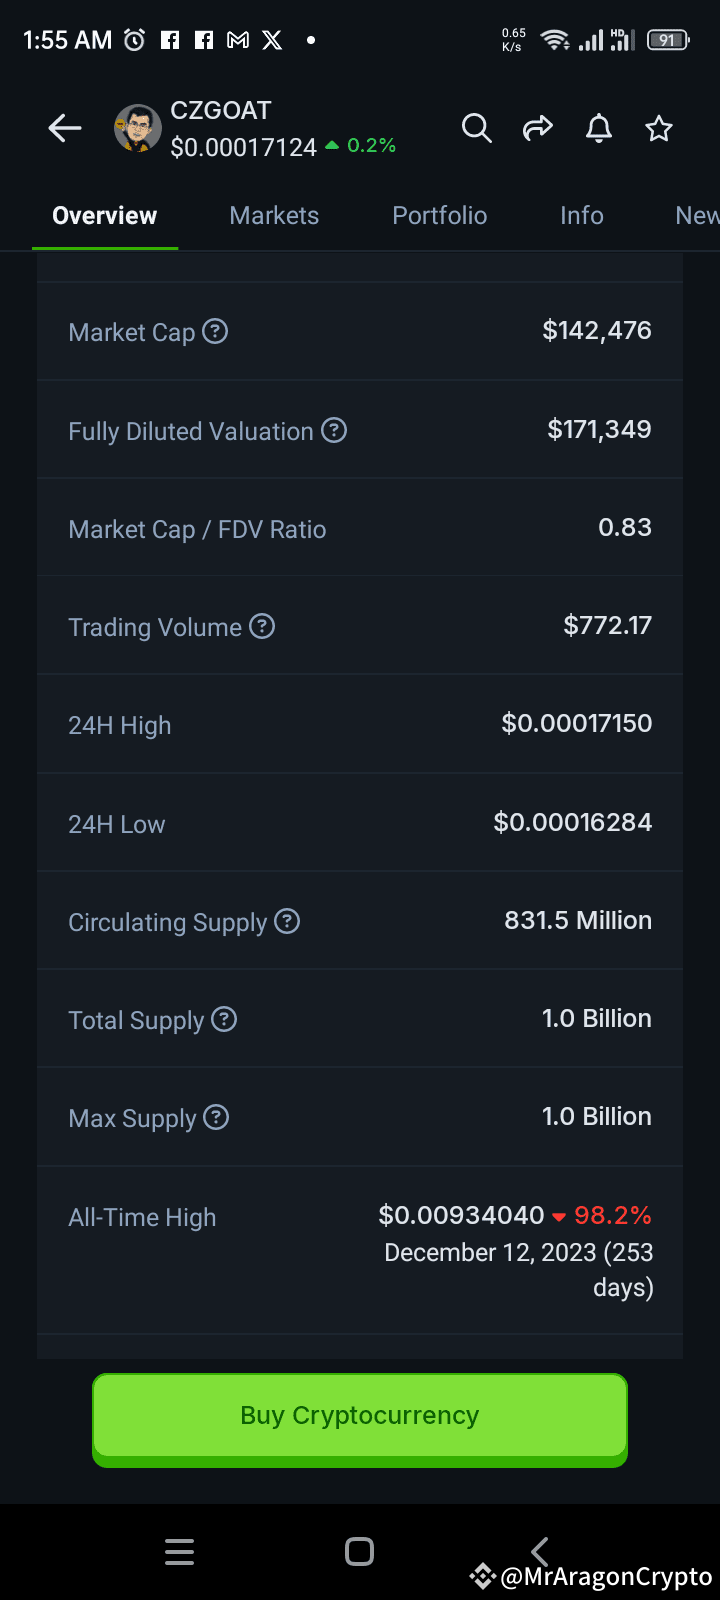View Total Supply info tooltip icon

[x=224, y=1019]
